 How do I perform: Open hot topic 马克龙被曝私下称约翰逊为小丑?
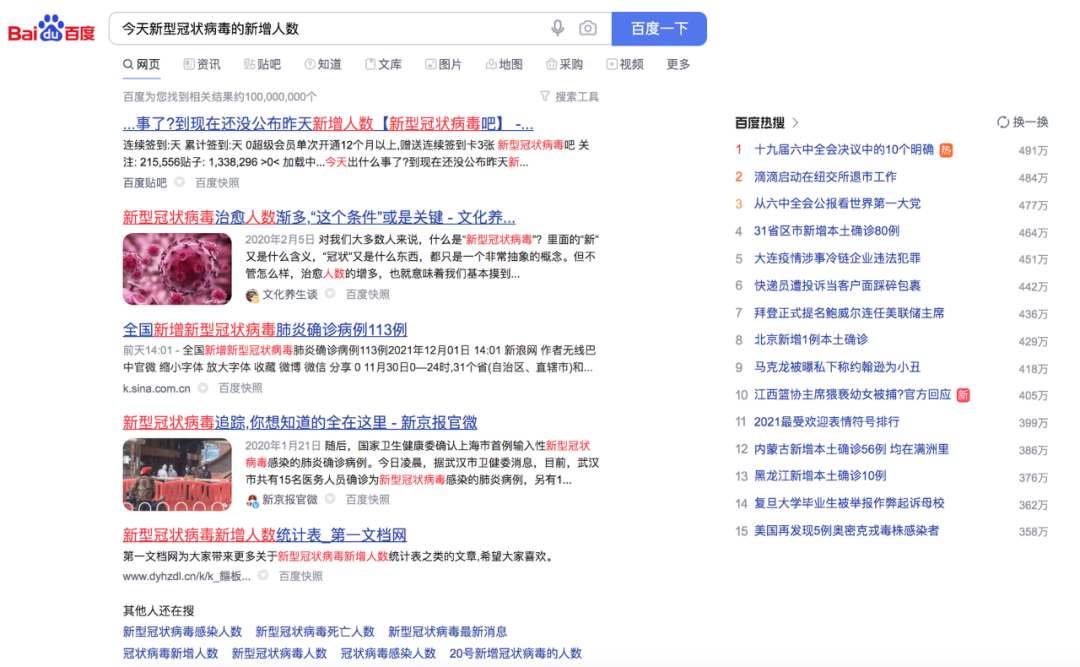tap(837, 368)
